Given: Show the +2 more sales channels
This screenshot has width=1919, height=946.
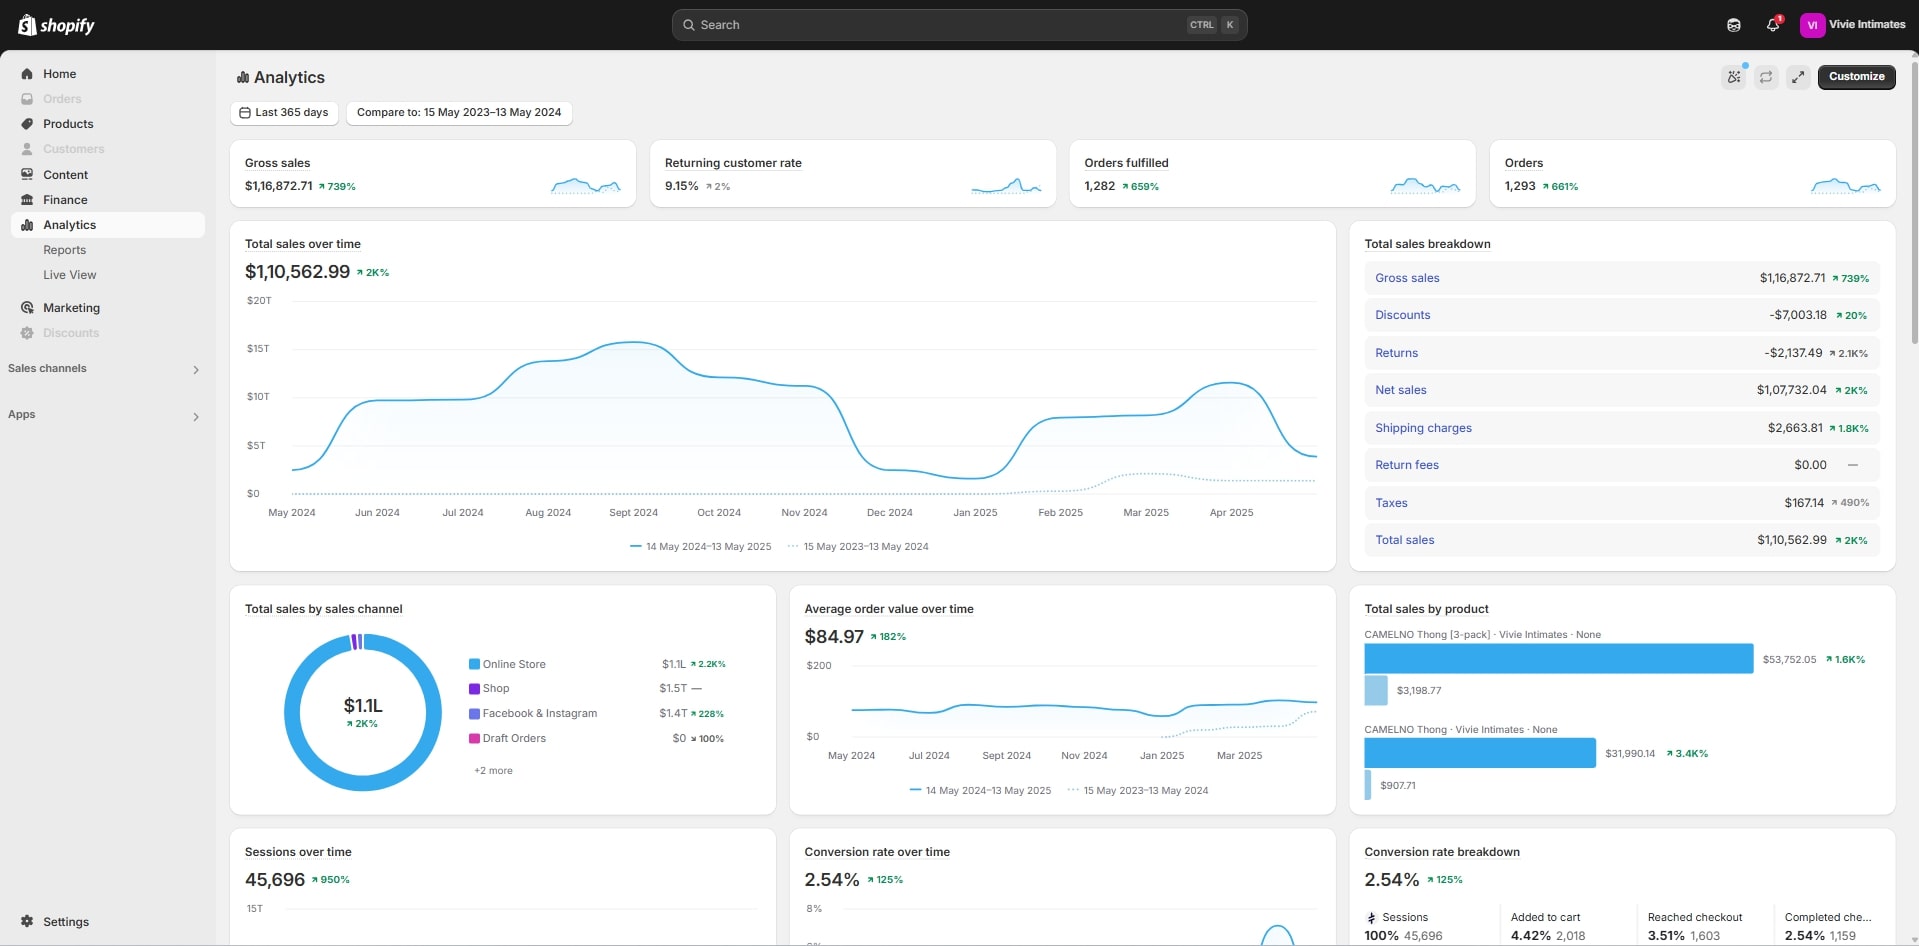Looking at the screenshot, I should coord(493,771).
